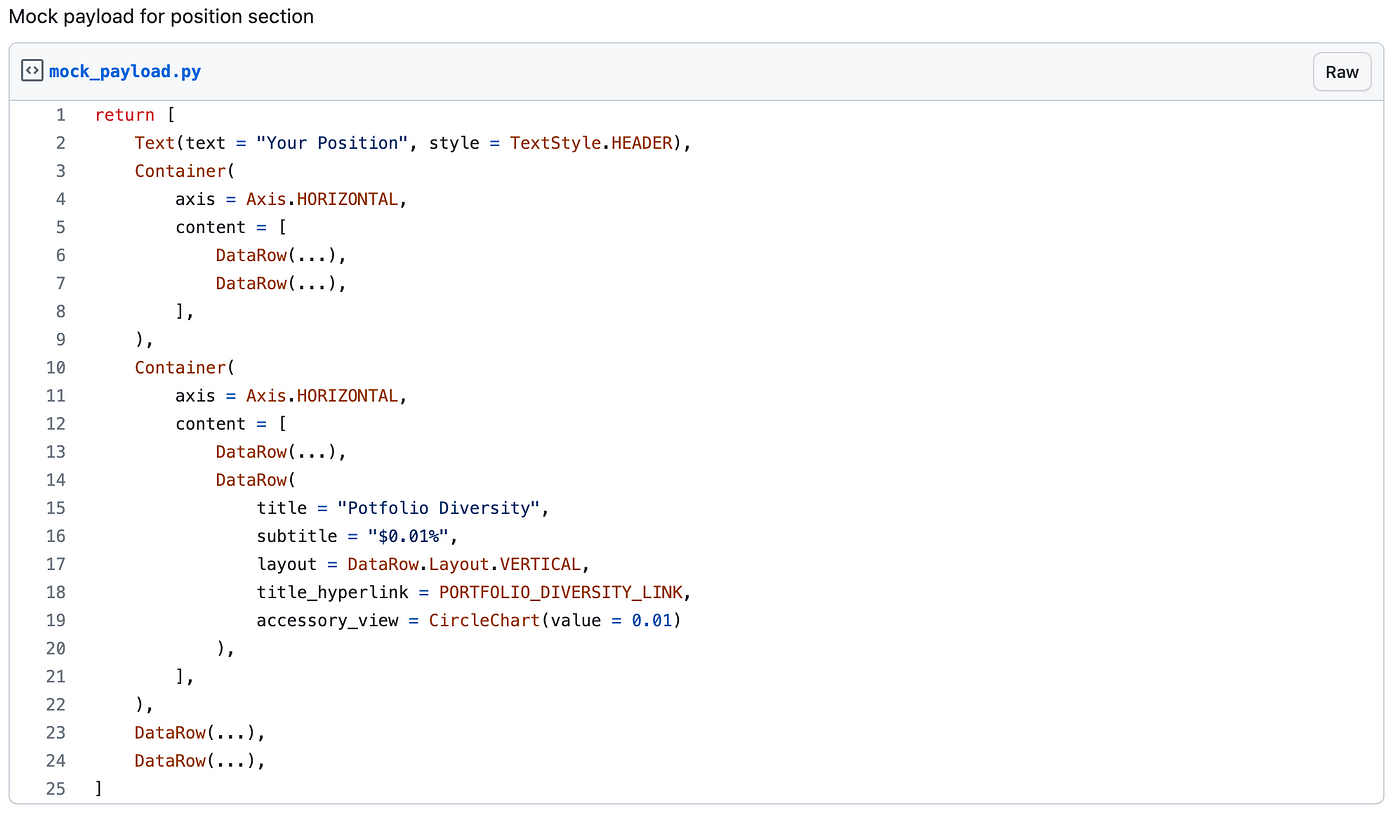The image size is (1400, 813).
Task: Click "content = [" on line 12
Action: [x=231, y=424]
